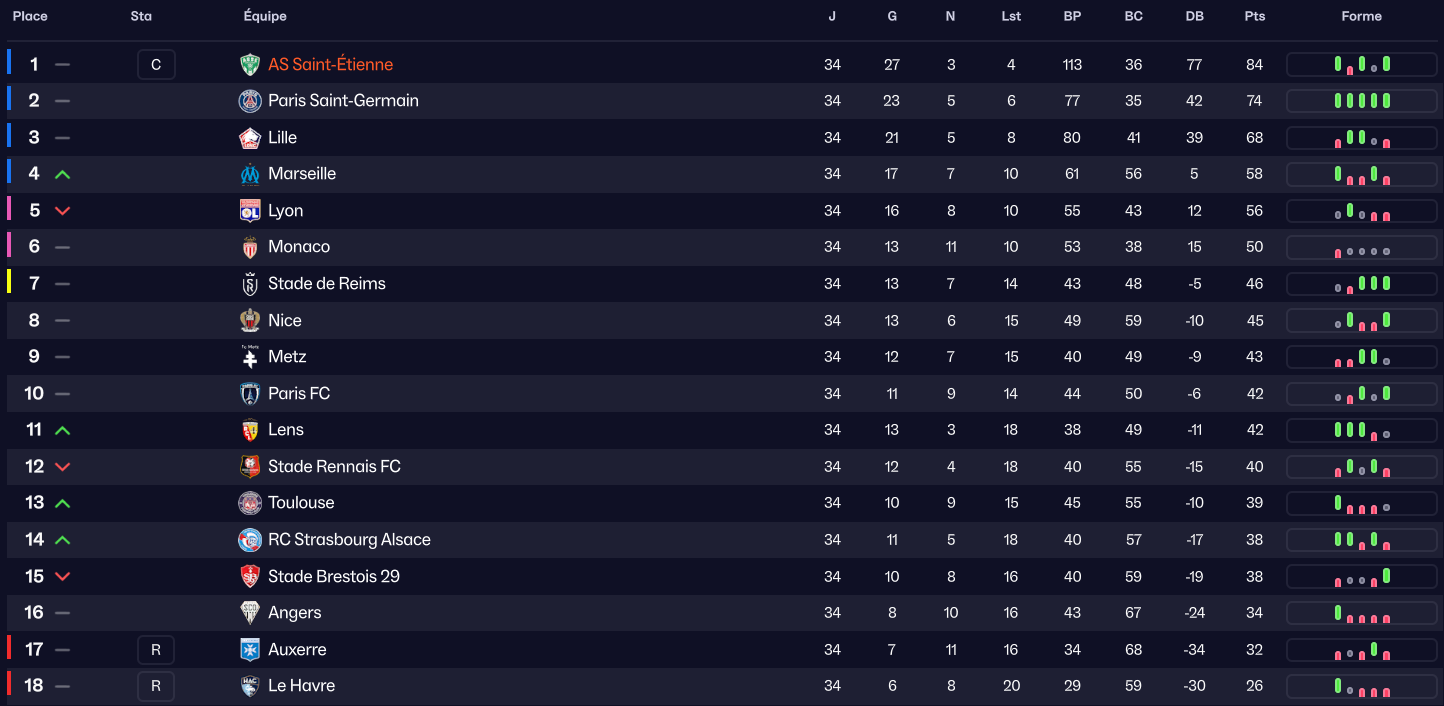1444x706 pixels.
Task: Click Paris Saint-Germain's form indicator bar
Action: click(x=1361, y=101)
